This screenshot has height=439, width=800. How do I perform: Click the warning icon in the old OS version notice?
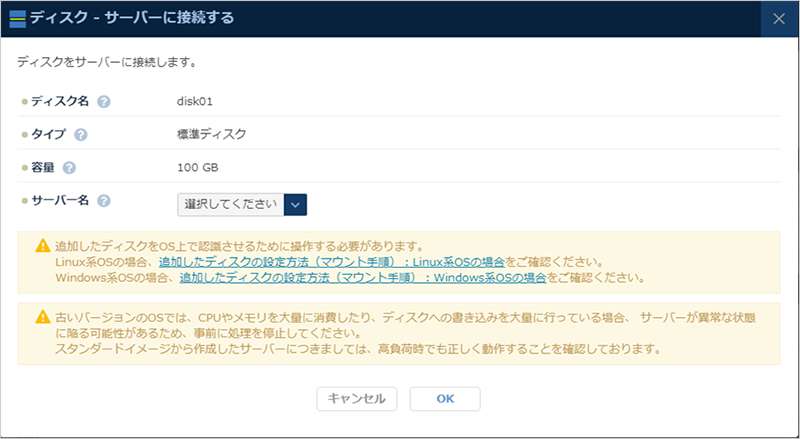click(43, 317)
